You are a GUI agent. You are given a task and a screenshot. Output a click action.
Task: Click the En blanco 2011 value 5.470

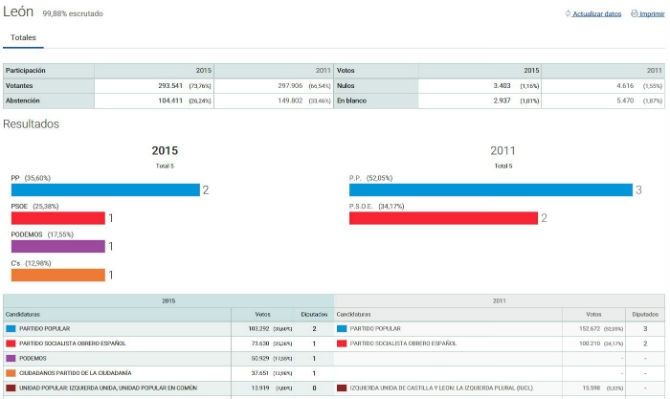coord(625,101)
